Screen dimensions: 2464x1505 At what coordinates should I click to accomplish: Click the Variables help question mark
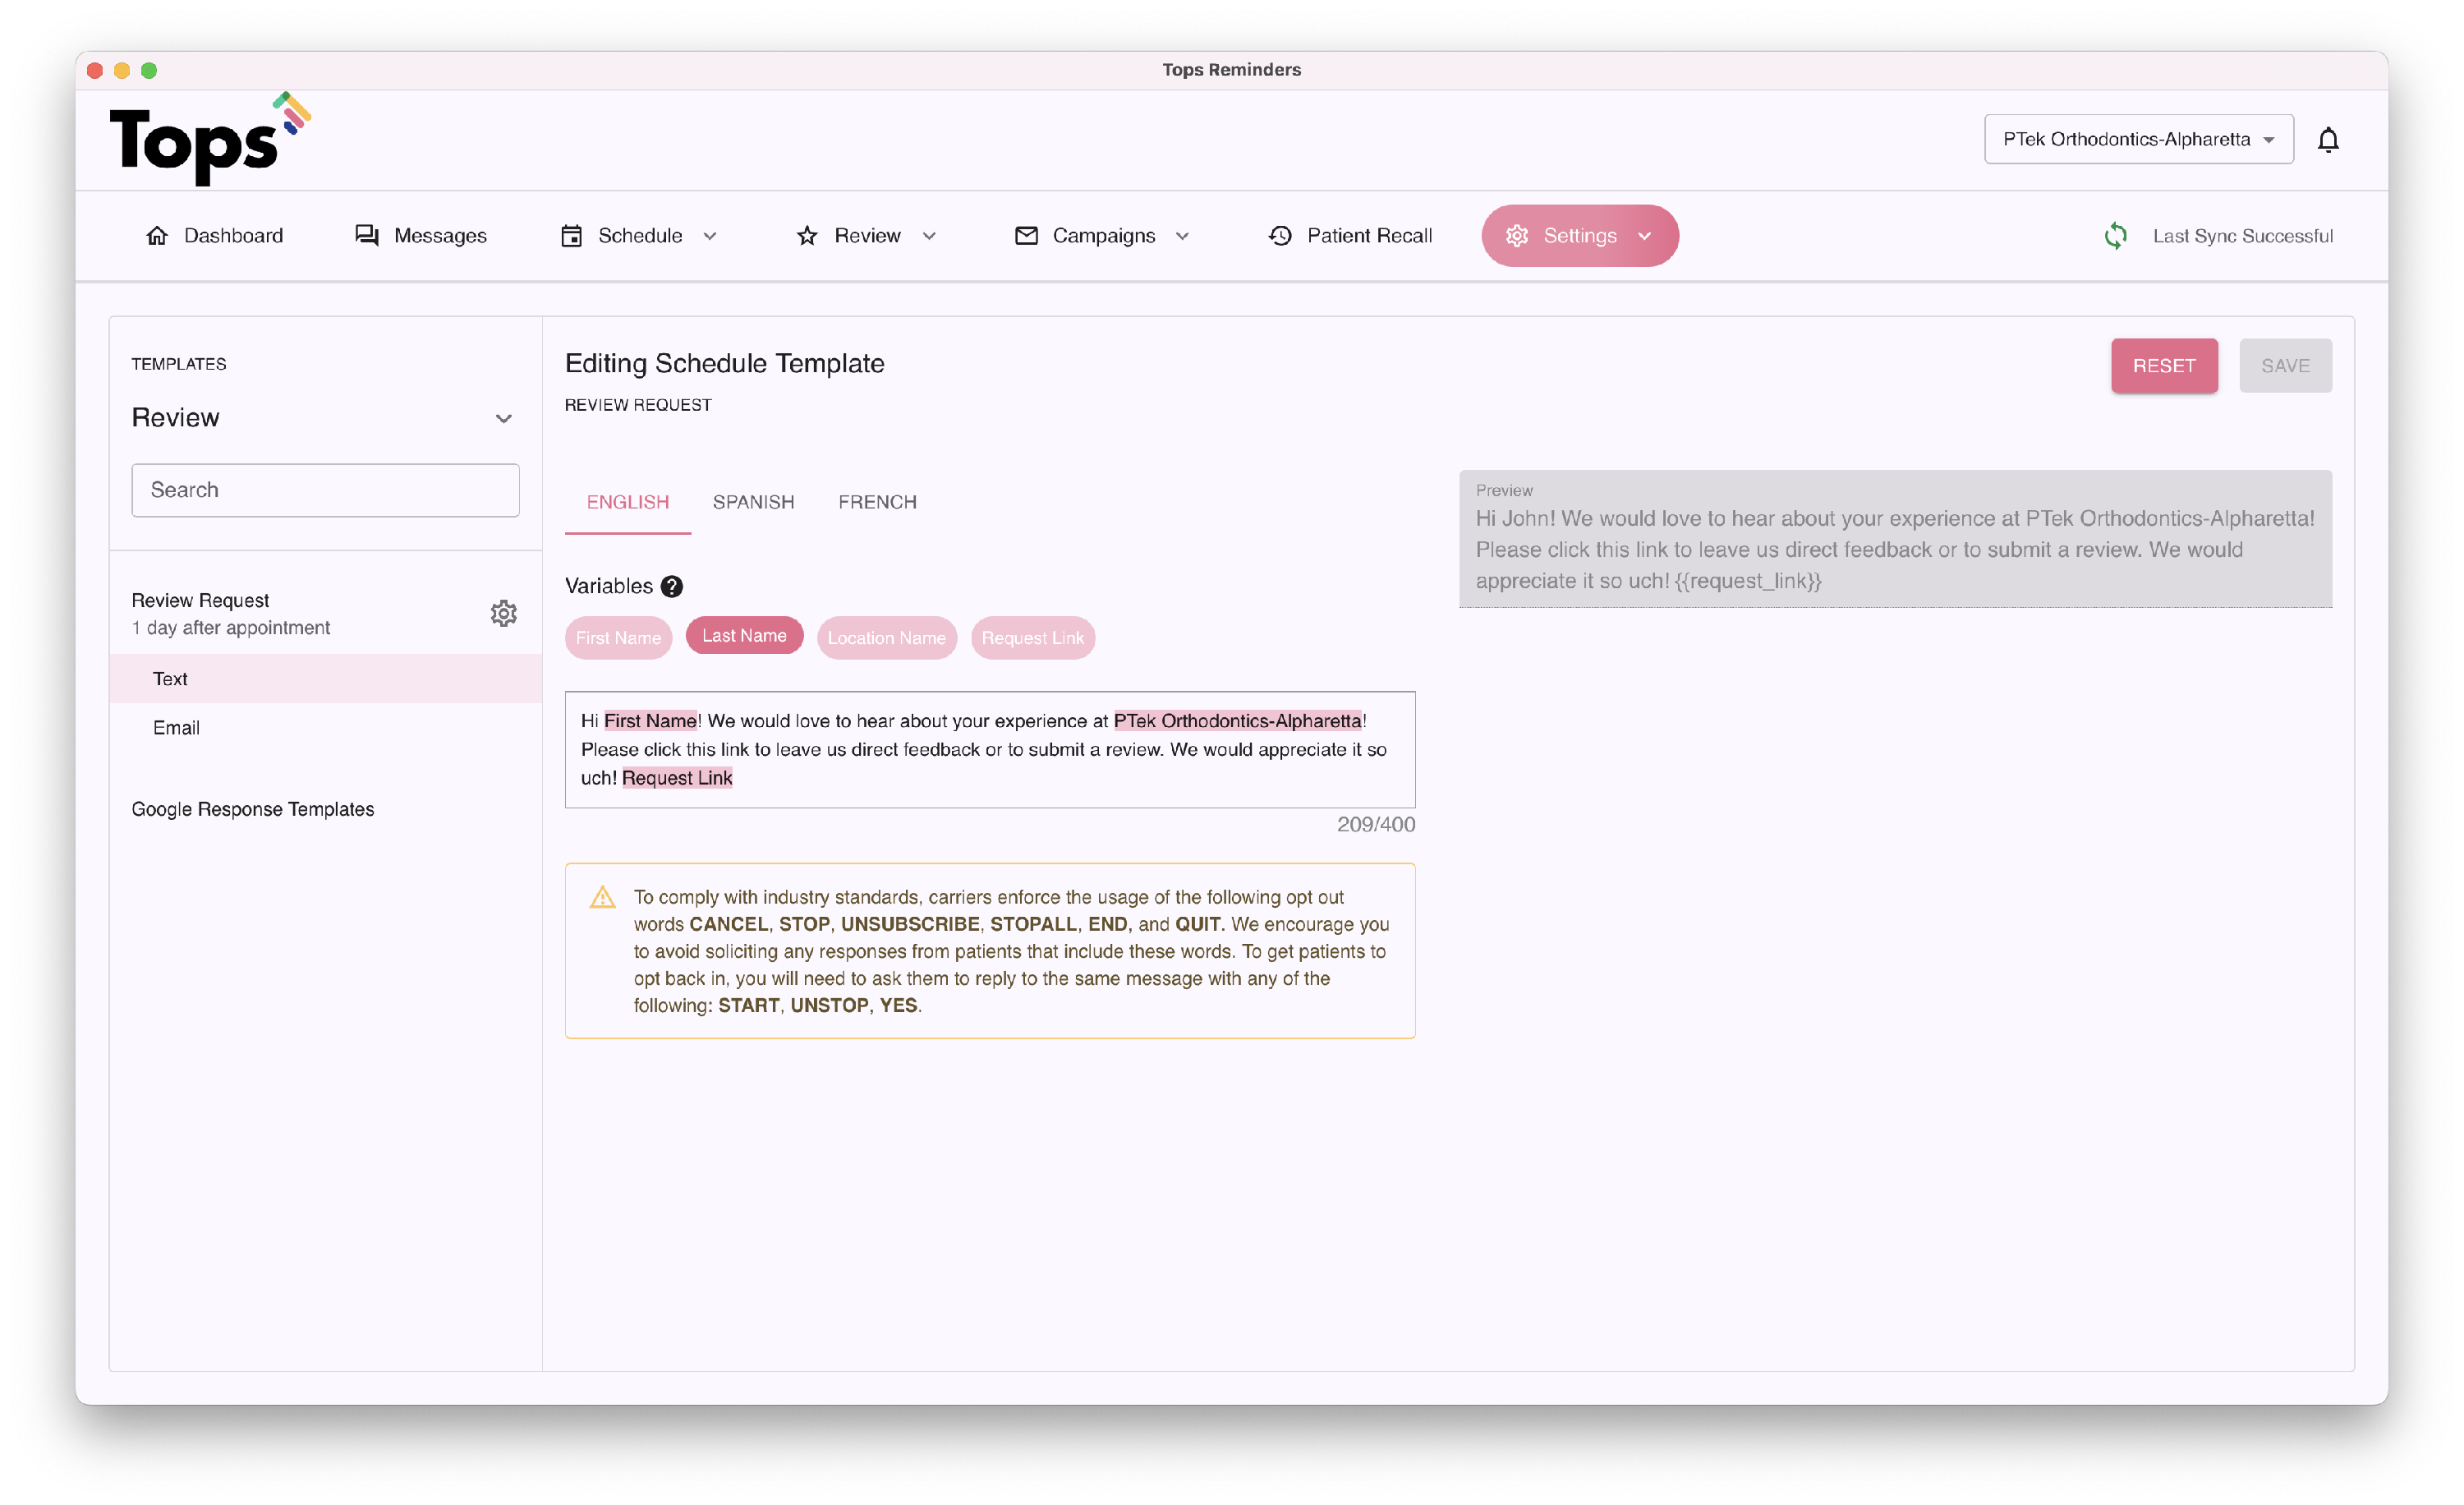(672, 586)
